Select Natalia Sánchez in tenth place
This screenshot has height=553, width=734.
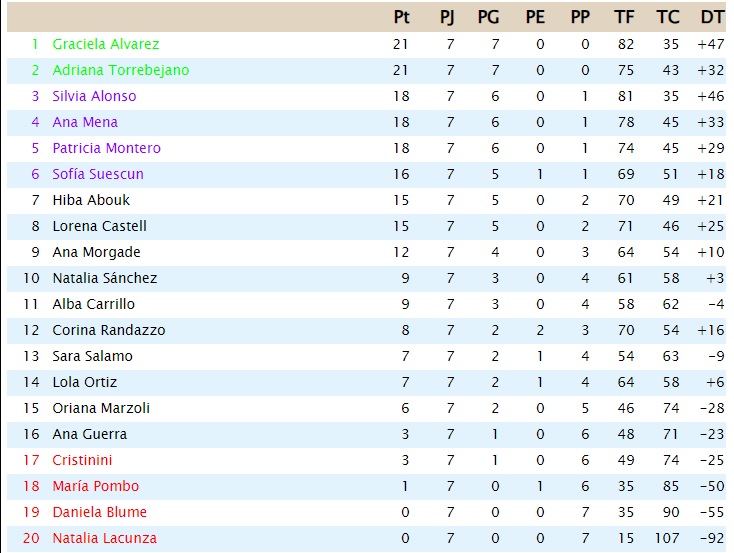(104, 278)
